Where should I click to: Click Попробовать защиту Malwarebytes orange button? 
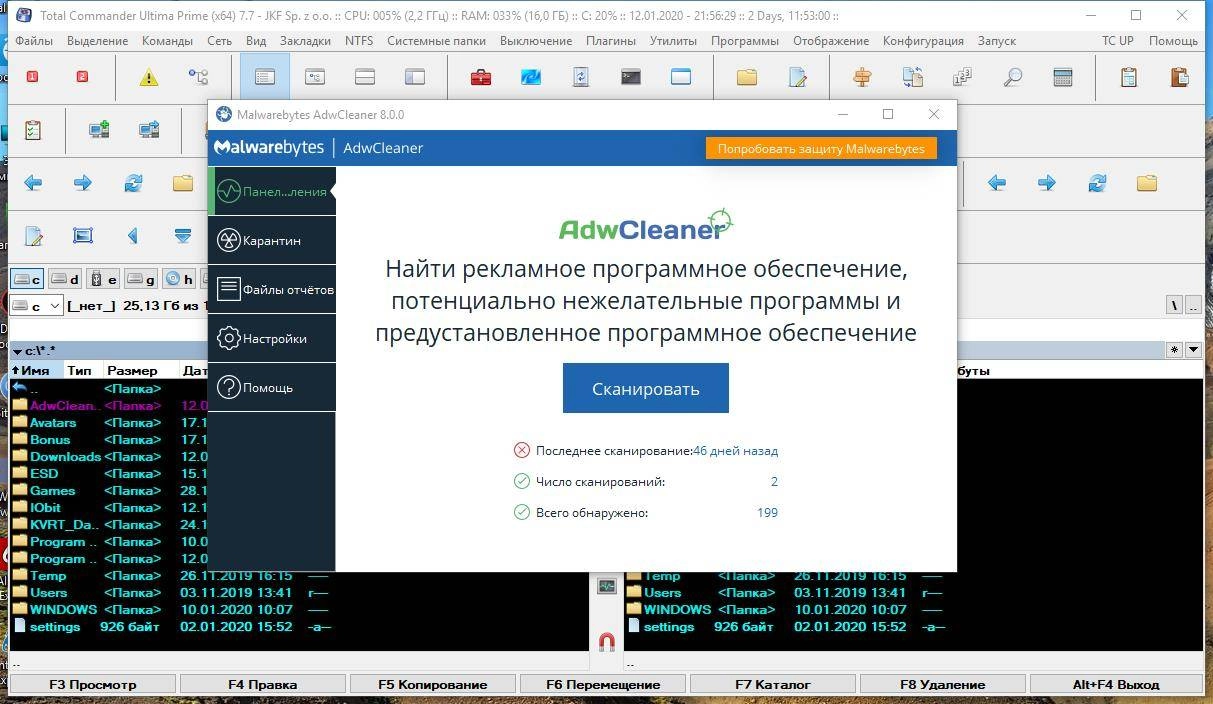point(820,148)
